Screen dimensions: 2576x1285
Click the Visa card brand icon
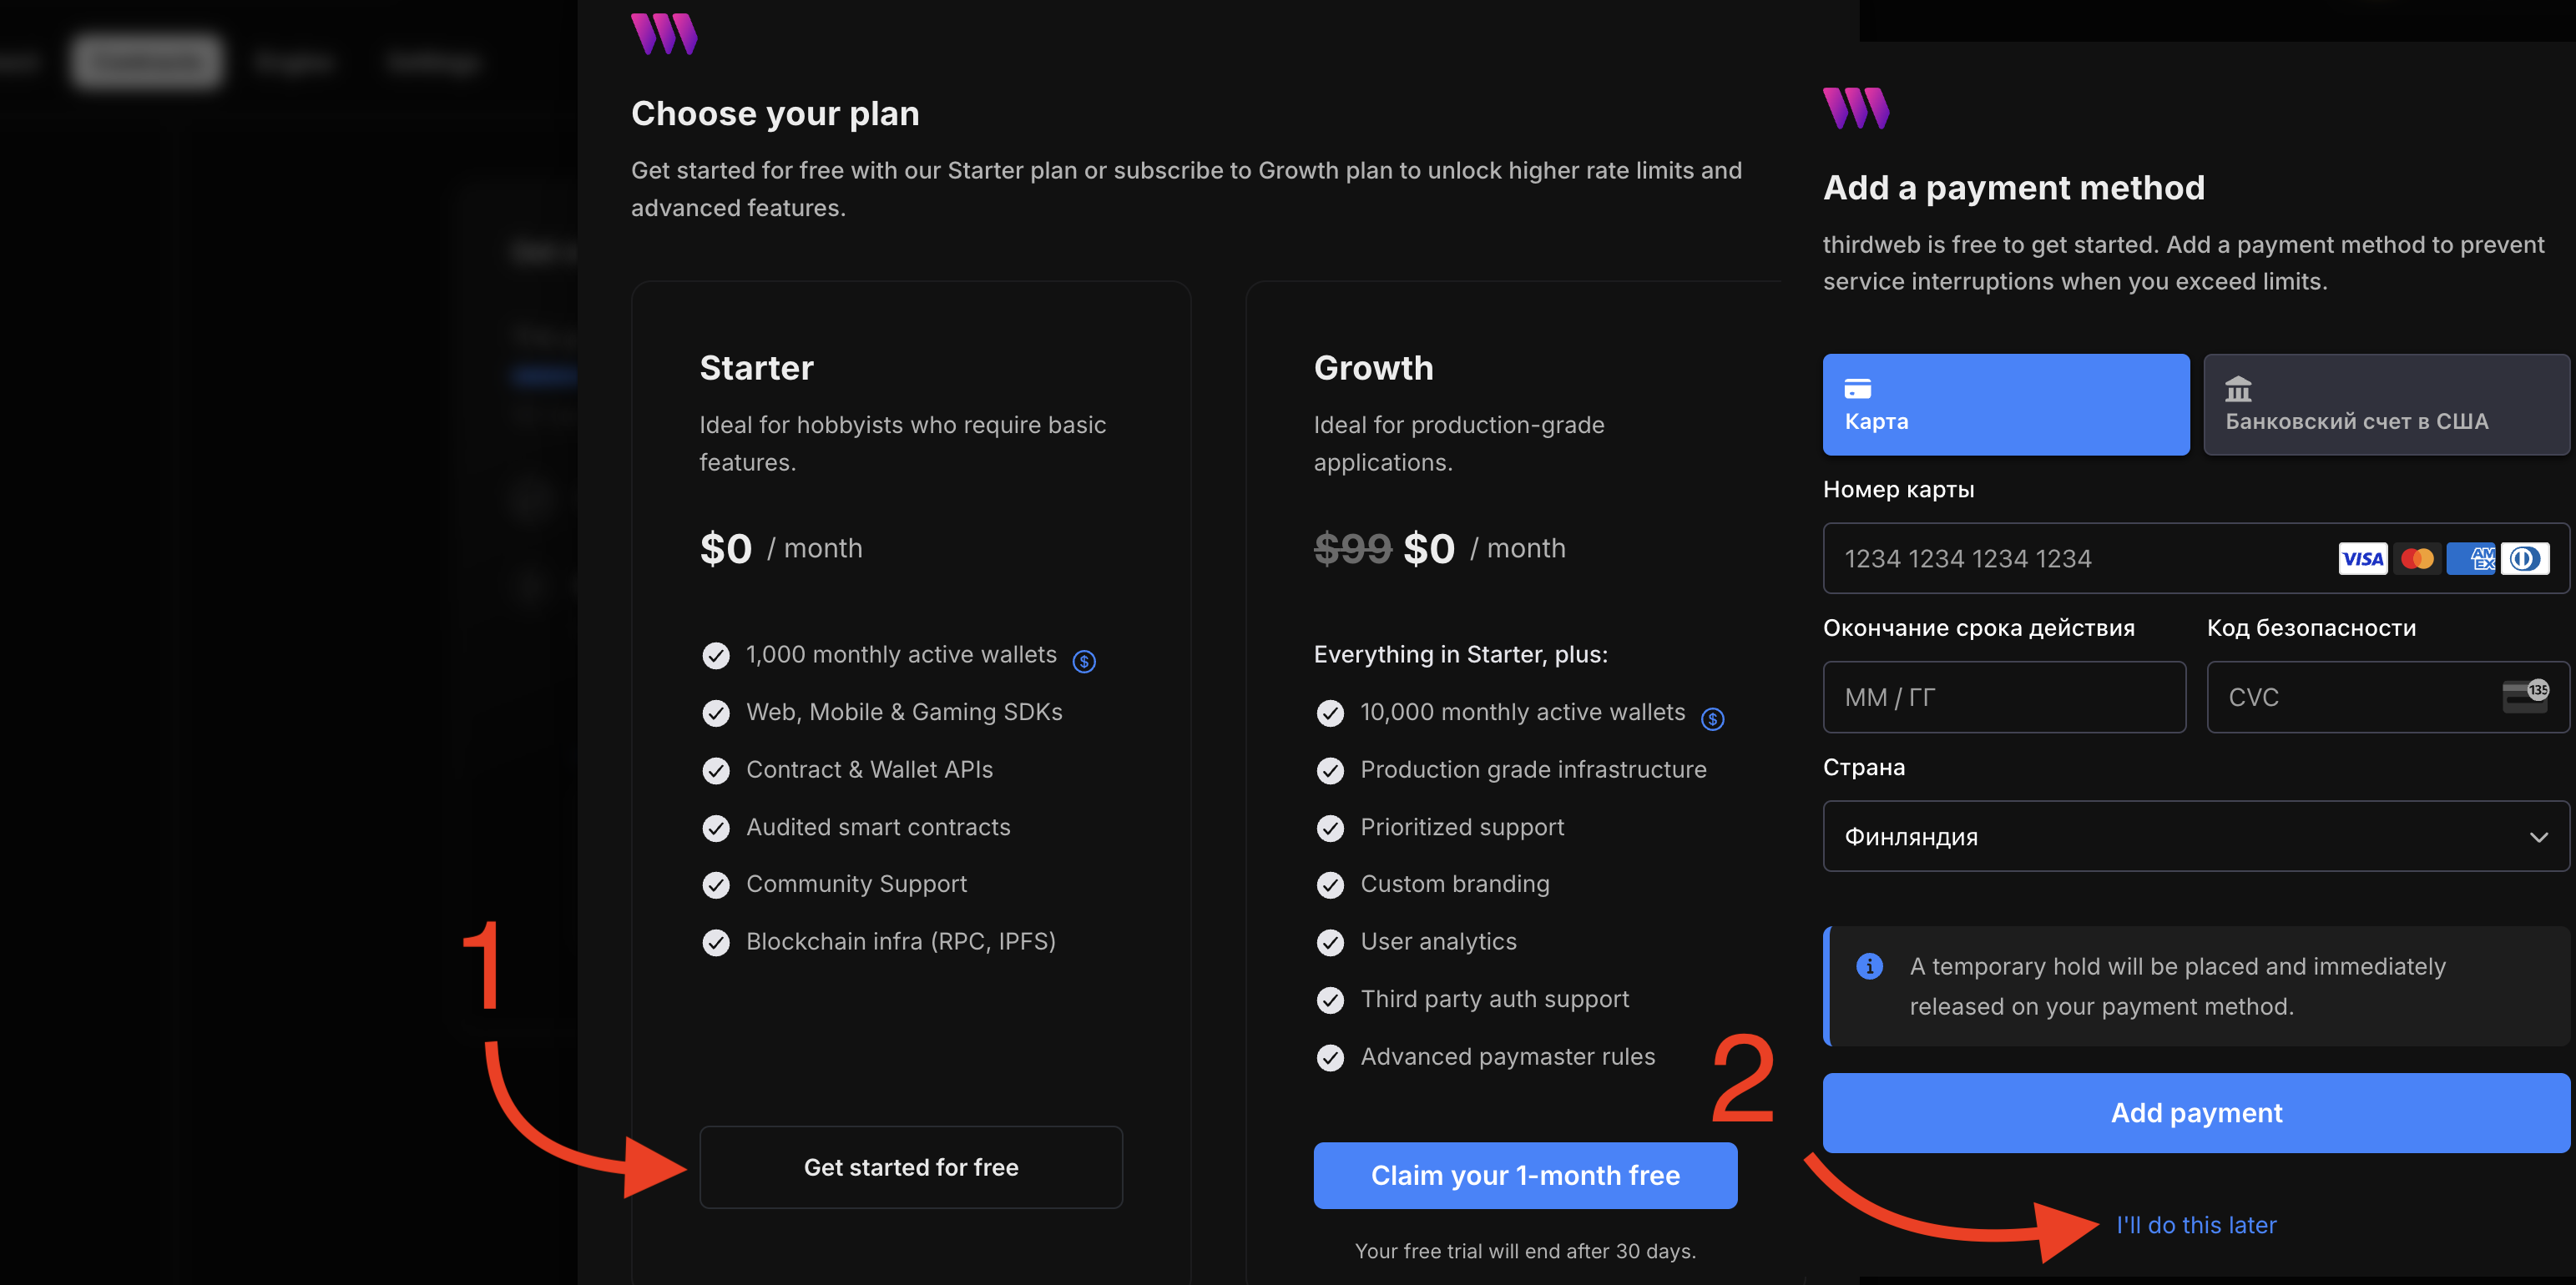[2362, 558]
